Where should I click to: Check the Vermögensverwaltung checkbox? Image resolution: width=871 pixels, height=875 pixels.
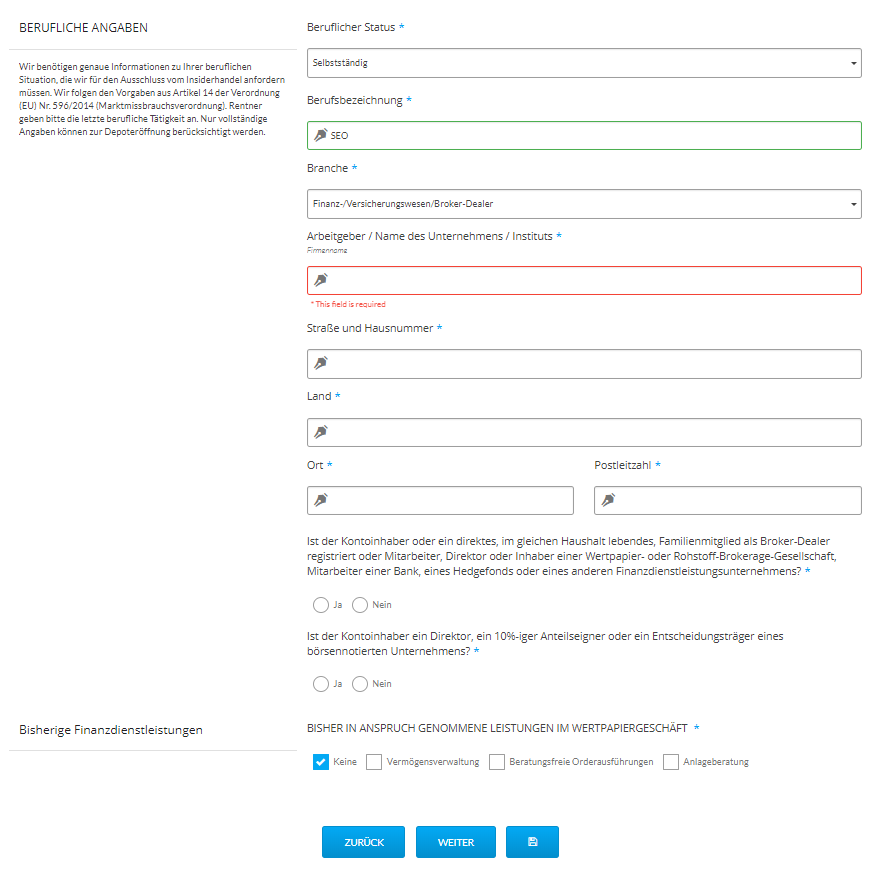point(374,762)
